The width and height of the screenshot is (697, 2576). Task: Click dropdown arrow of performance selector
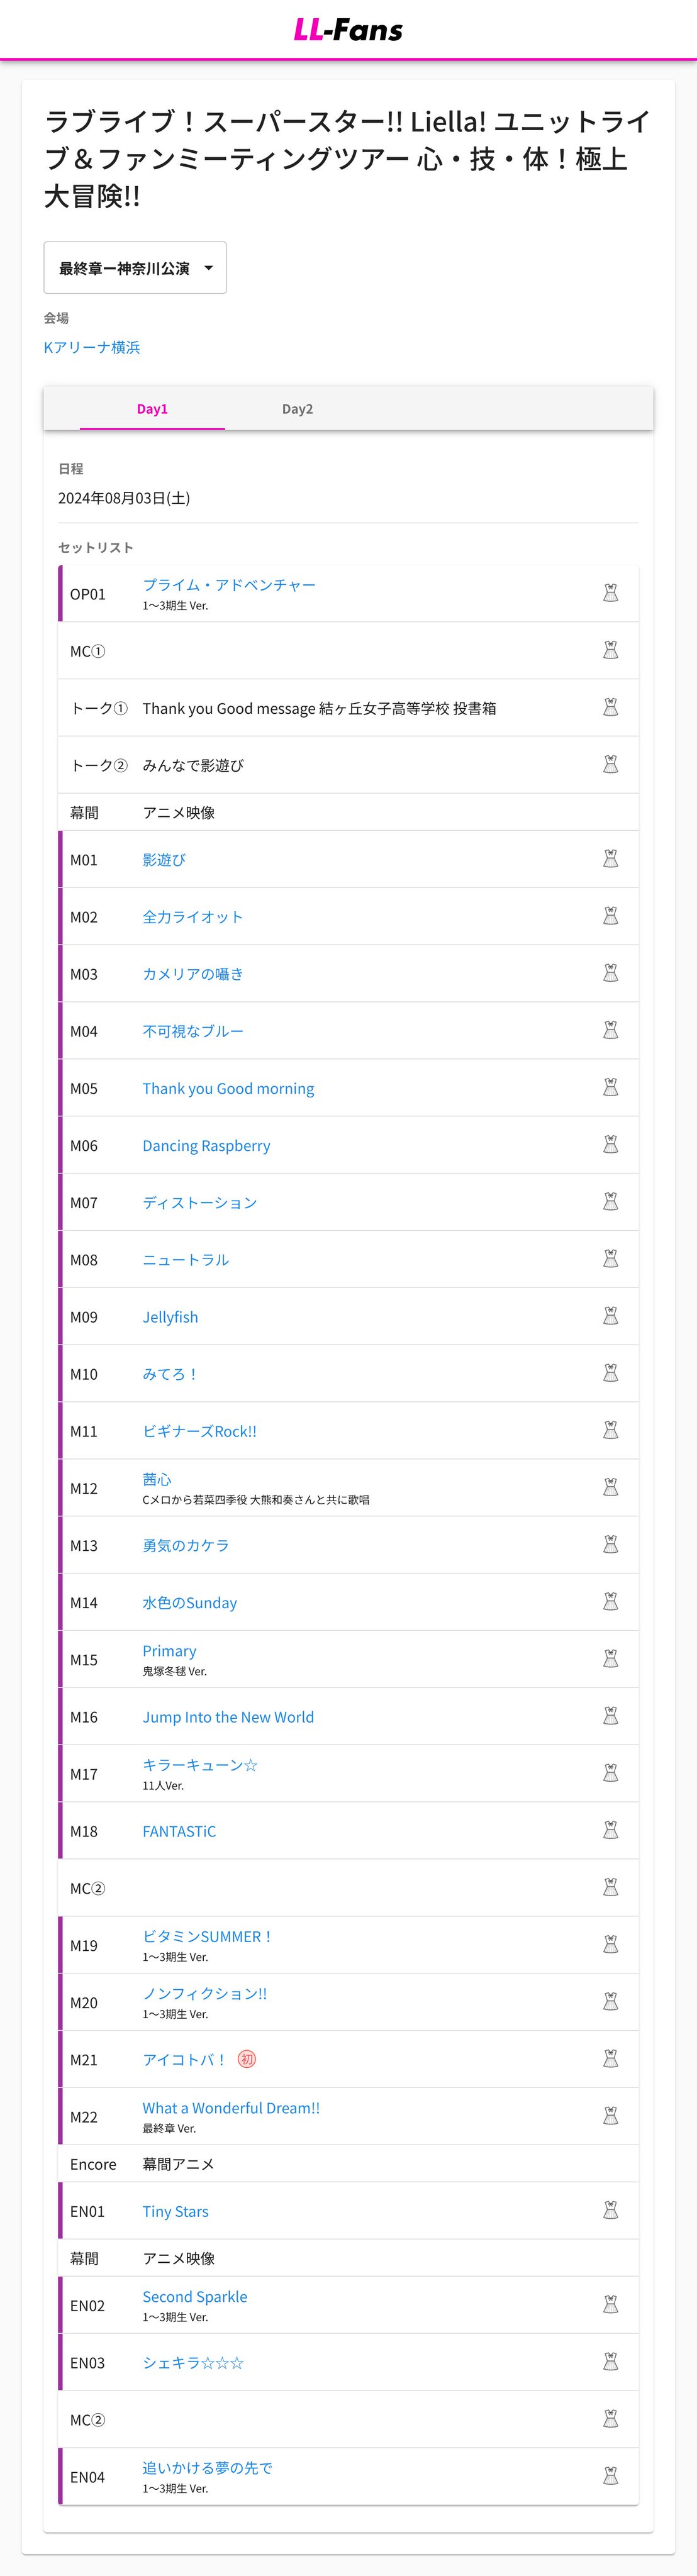tap(209, 268)
